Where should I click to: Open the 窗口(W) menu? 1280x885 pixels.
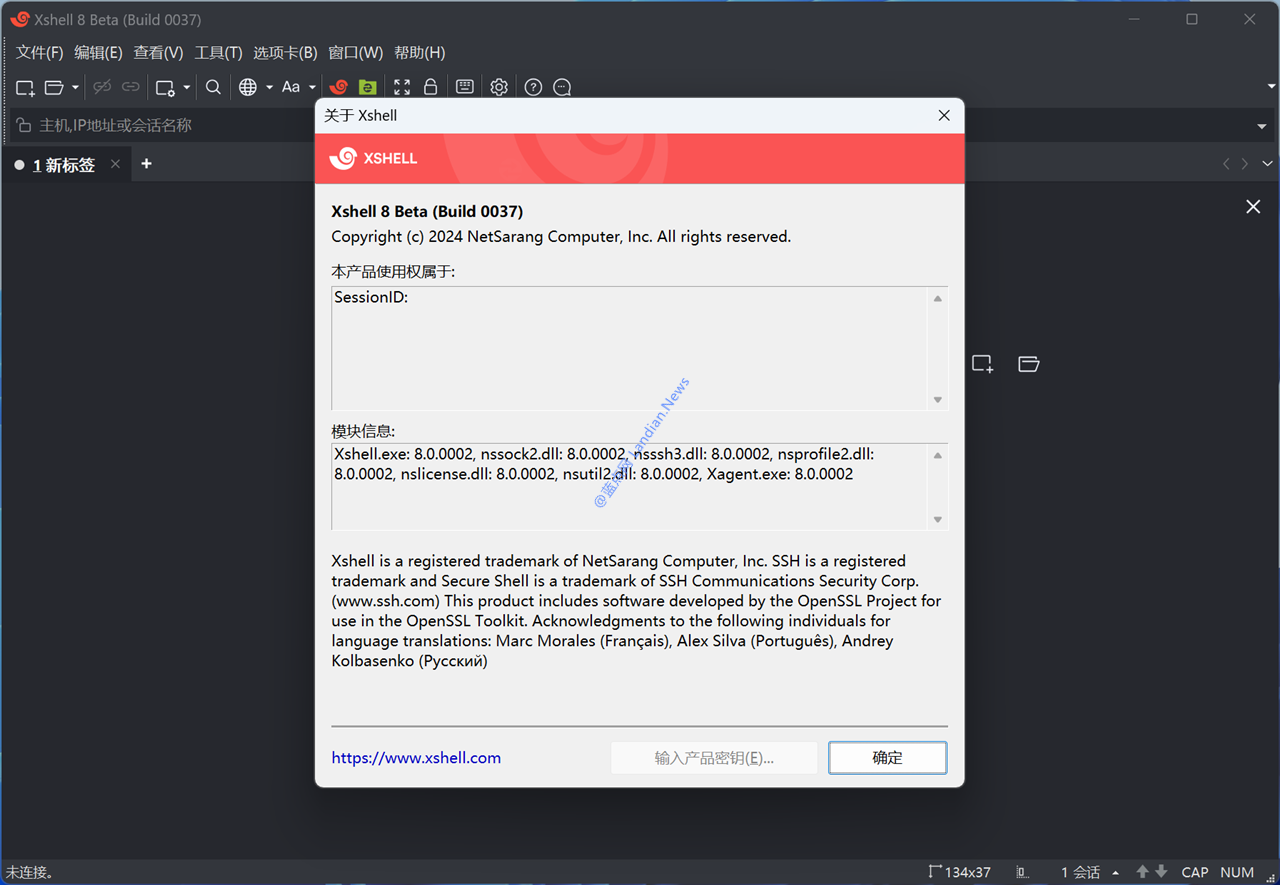point(356,53)
